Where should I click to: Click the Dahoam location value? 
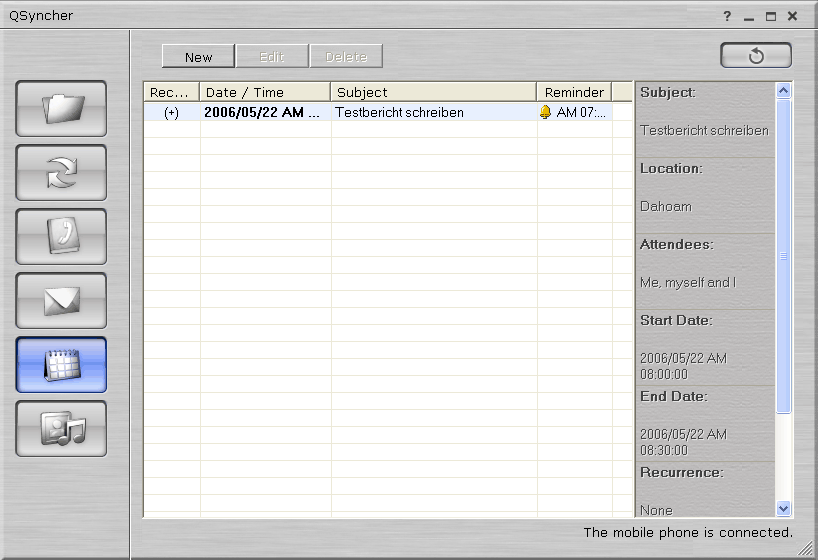click(666, 207)
